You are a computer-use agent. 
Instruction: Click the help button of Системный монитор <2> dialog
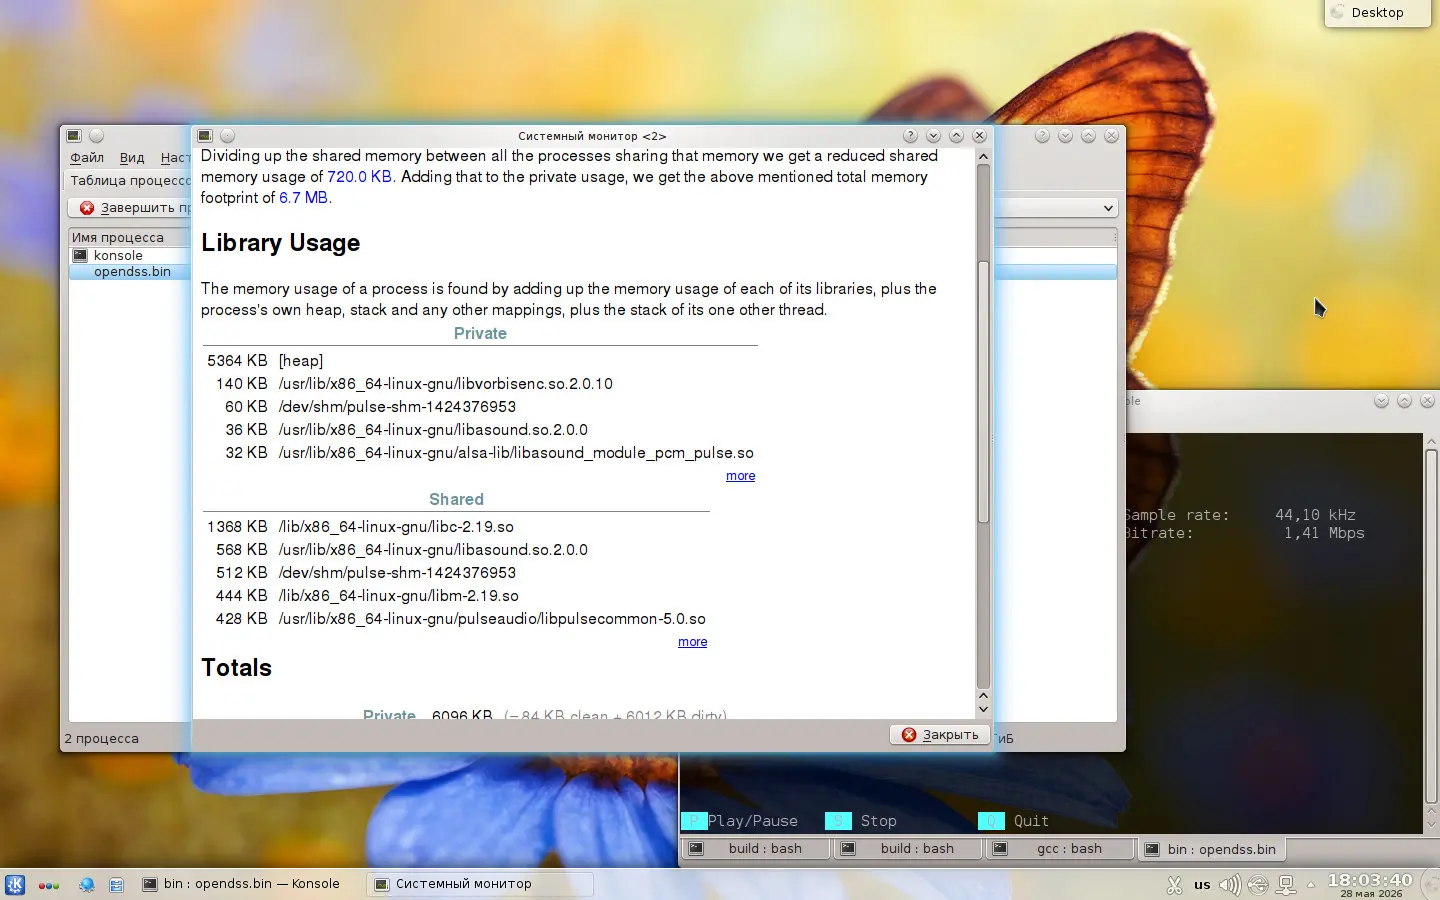click(910, 136)
